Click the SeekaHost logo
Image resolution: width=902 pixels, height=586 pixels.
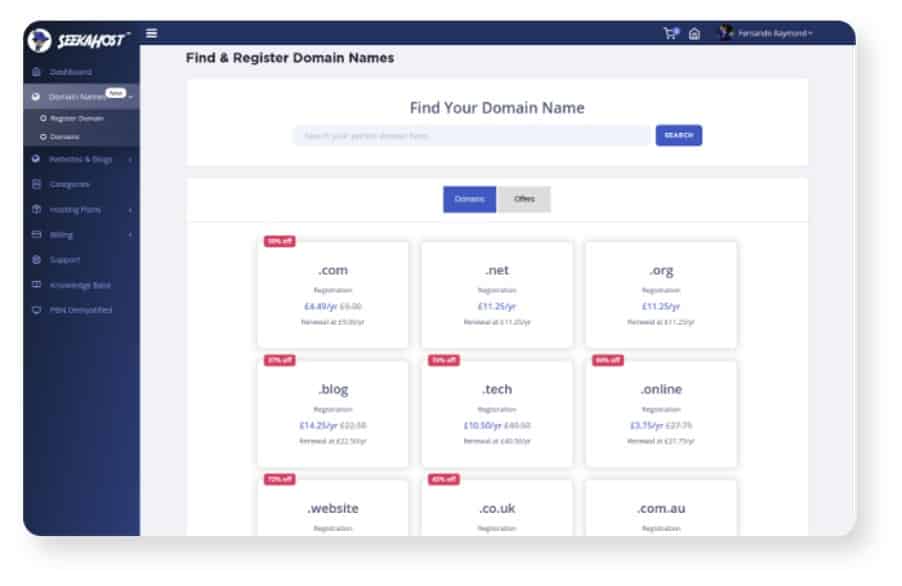(x=78, y=40)
